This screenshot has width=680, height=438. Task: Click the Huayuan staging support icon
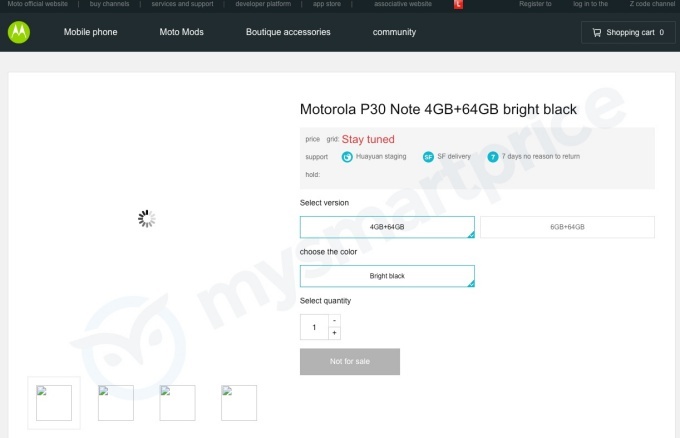(x=347, y=157)
